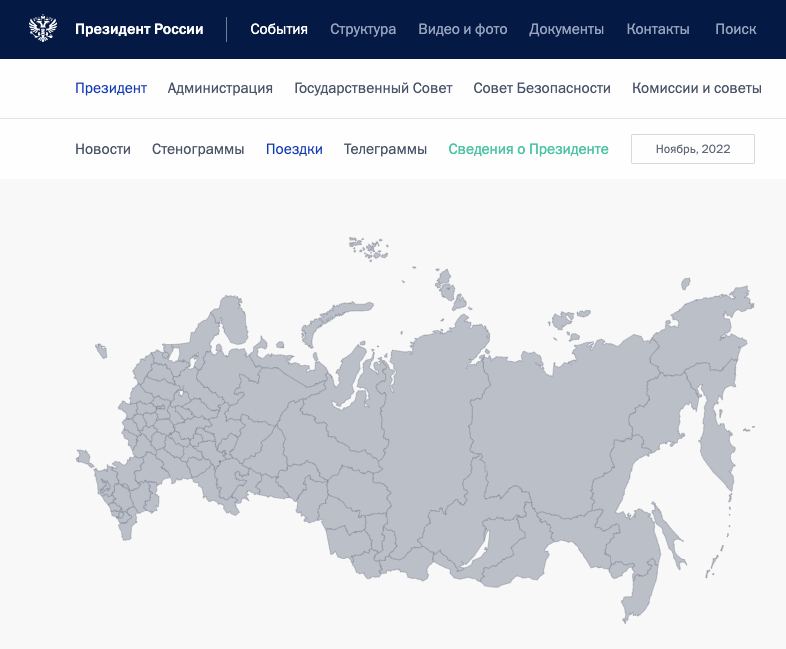Open the Стенограммы section

(198, 149)
